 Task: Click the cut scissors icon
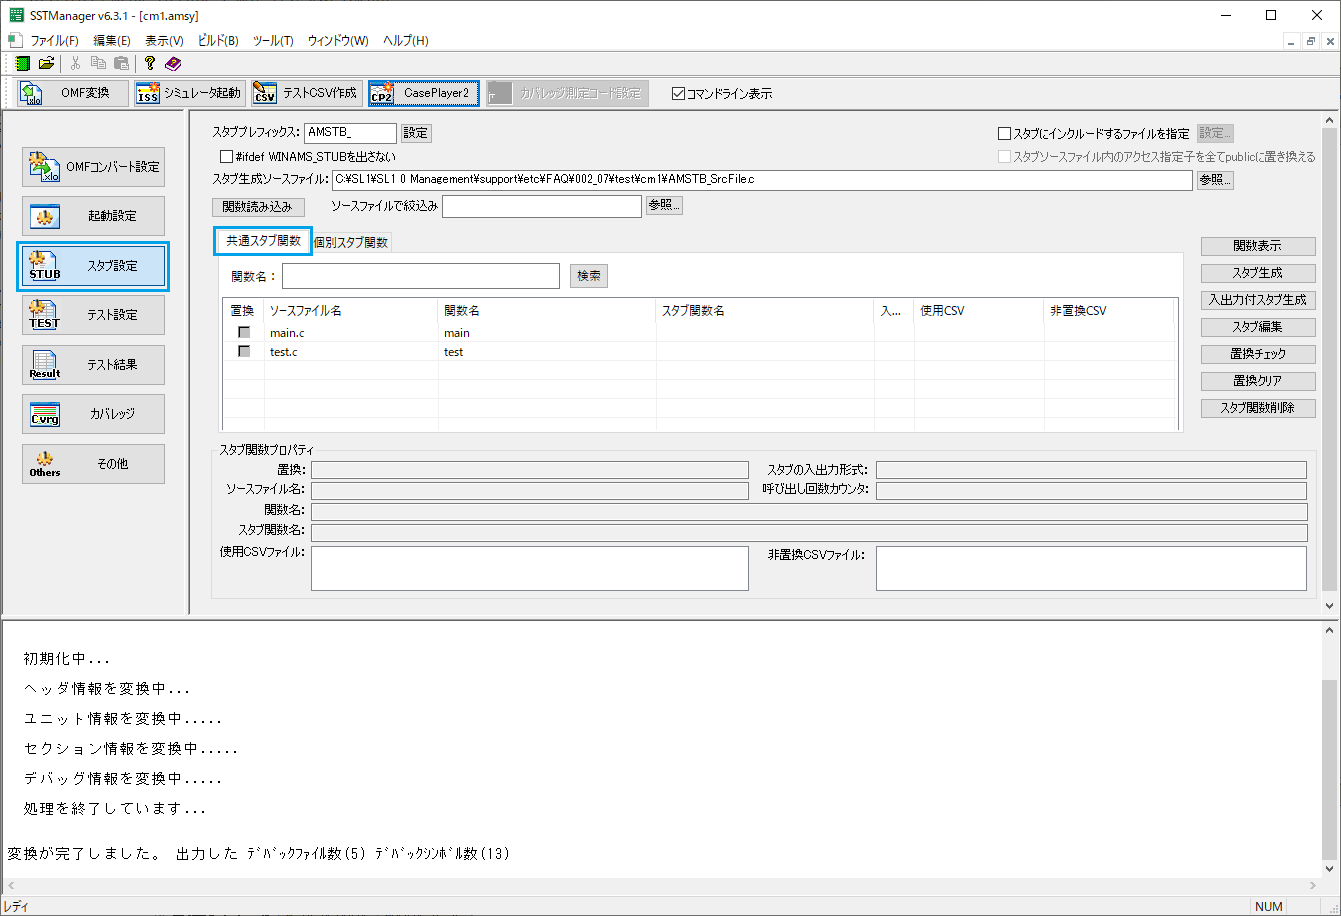(x=75, y=63)
